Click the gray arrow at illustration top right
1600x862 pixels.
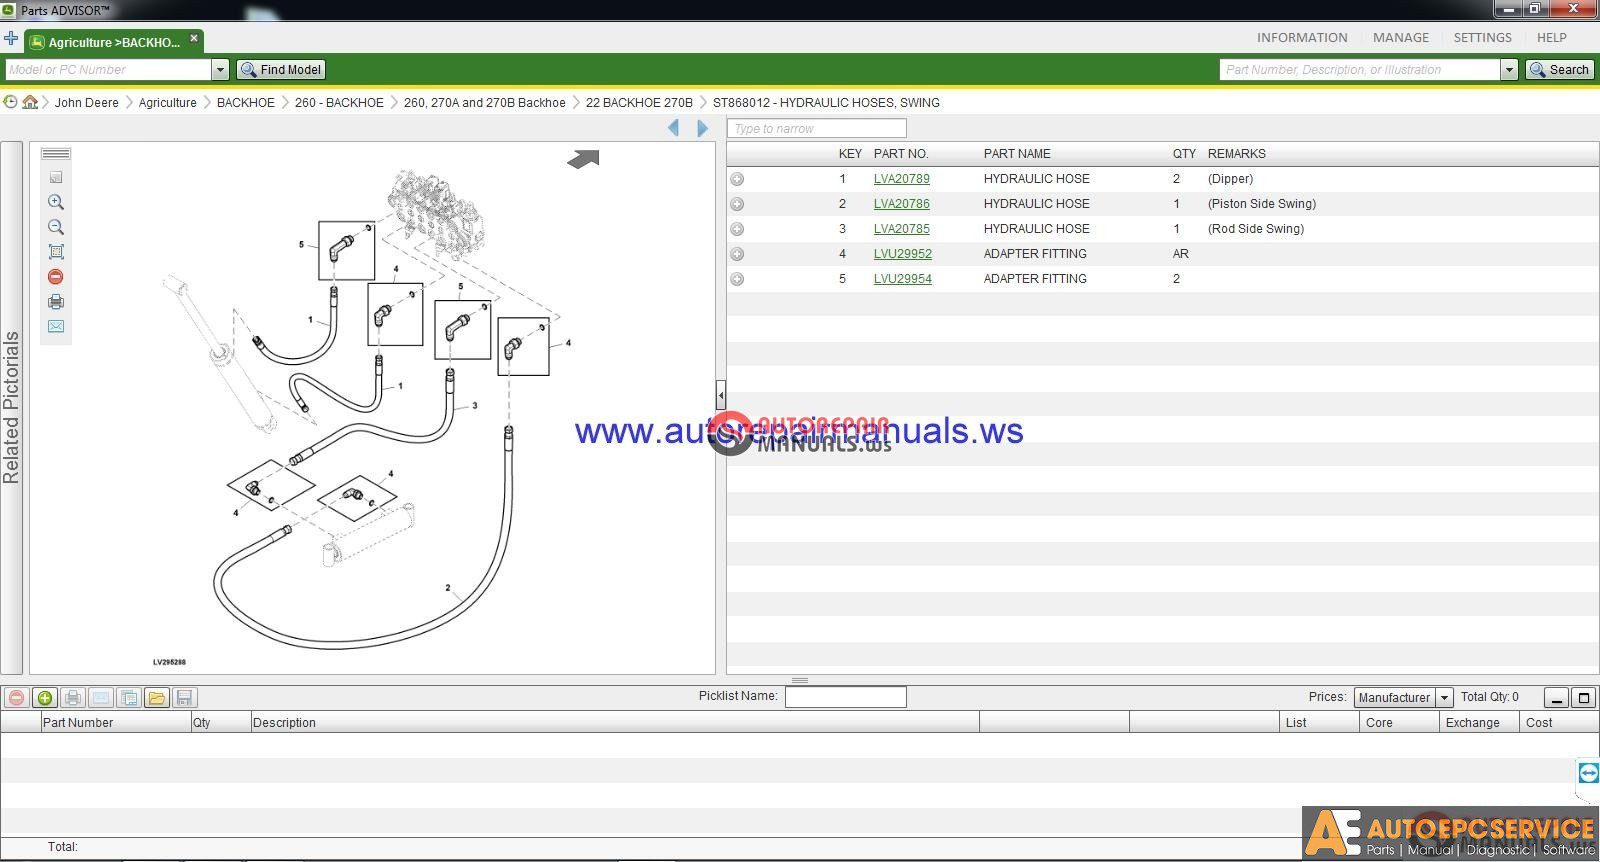point(583,159)
